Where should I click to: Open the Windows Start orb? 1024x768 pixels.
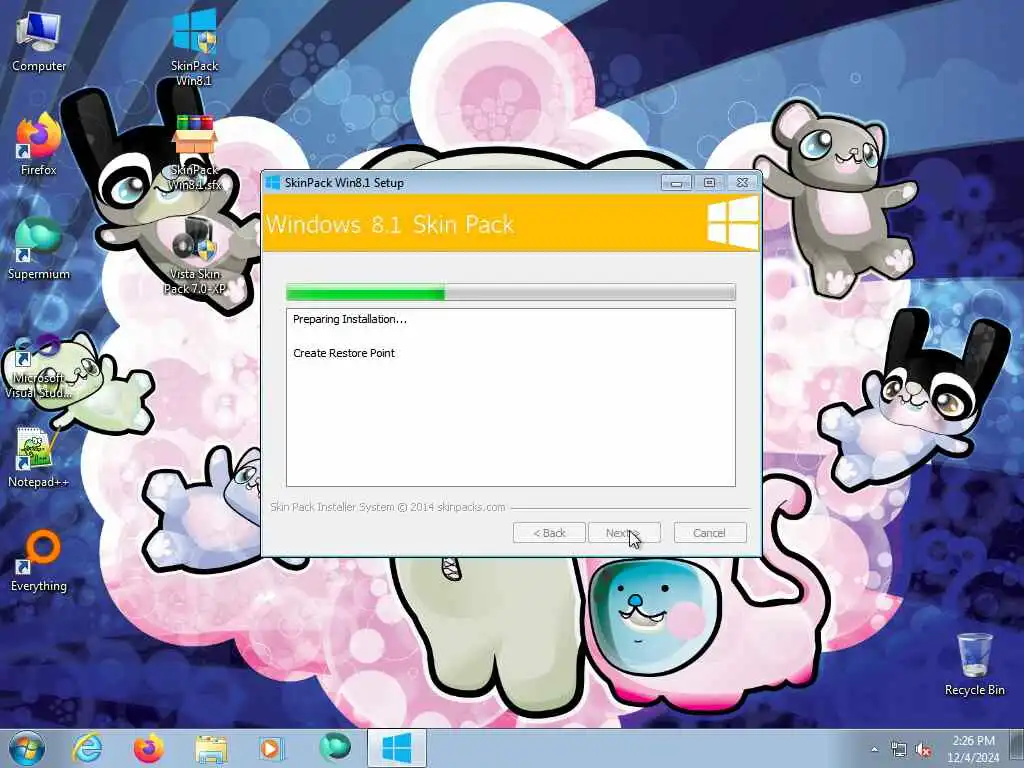coord(27,748)
